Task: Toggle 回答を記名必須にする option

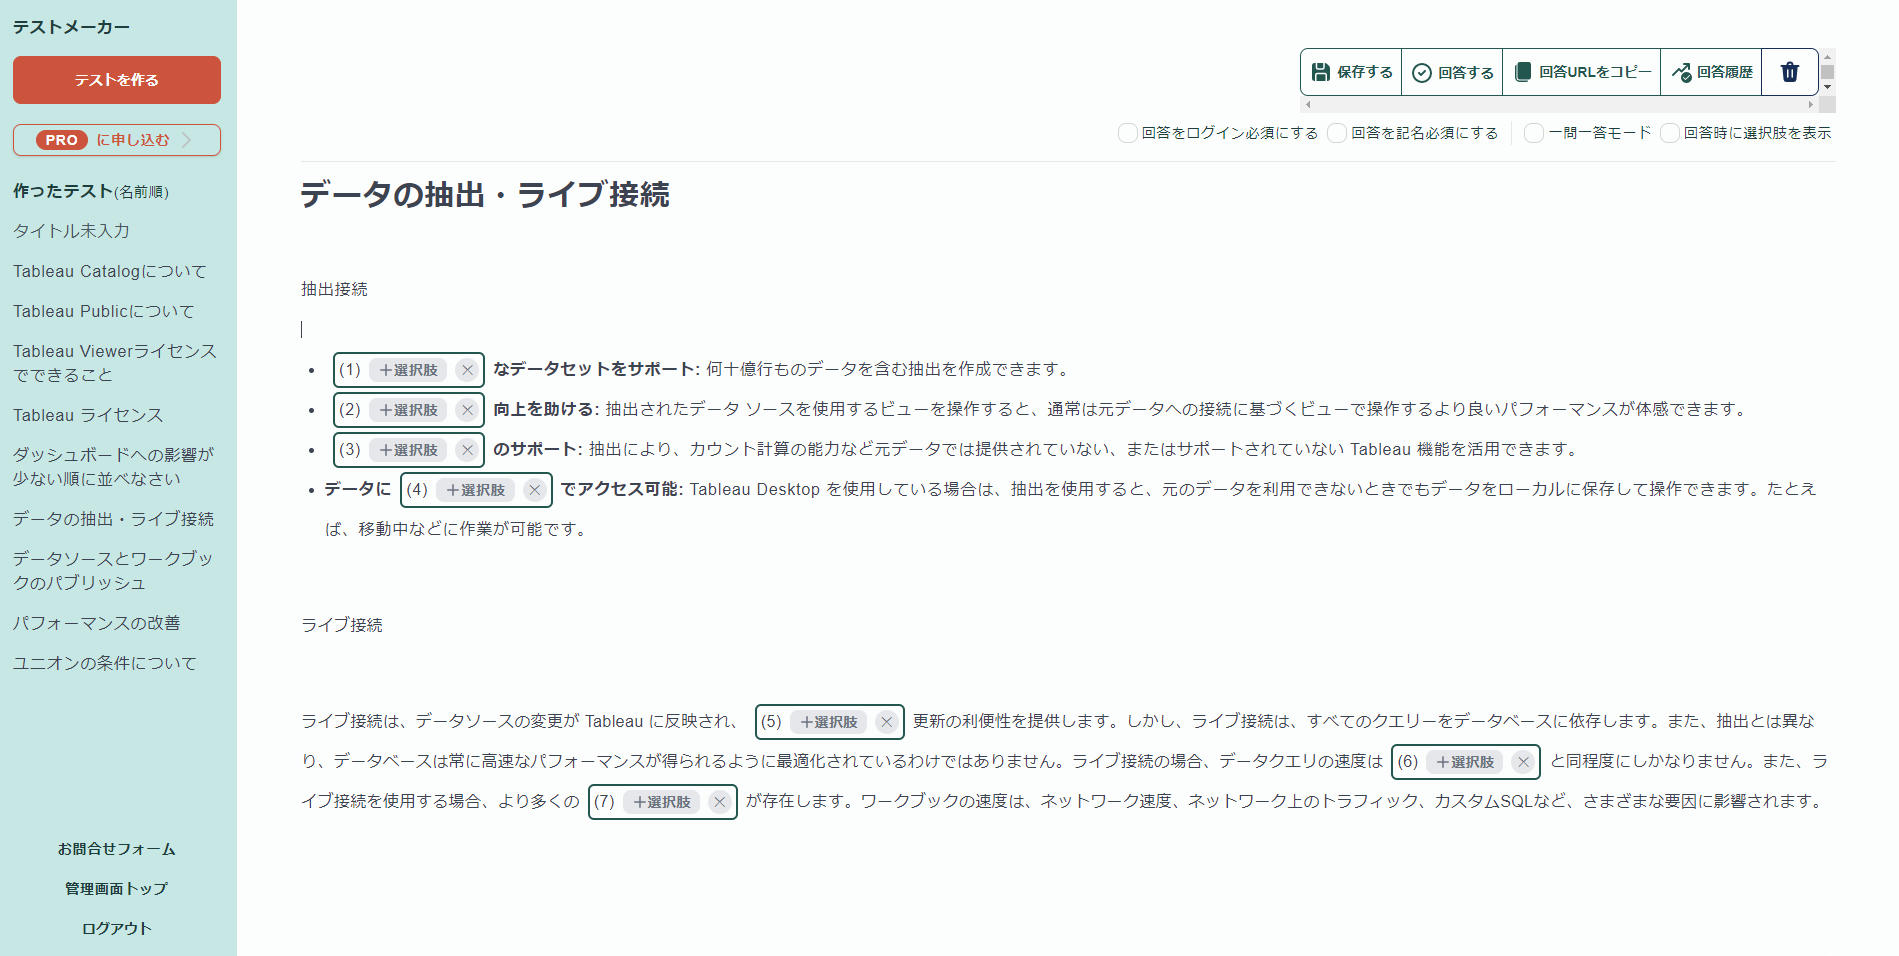Action: [x=1337, y=133]
